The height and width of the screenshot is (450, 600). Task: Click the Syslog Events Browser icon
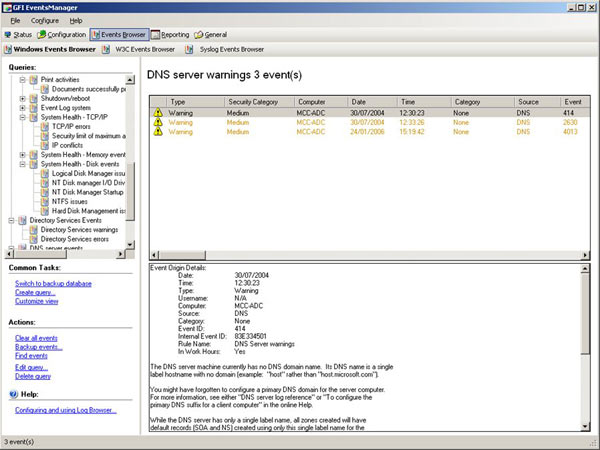pyautogui.click(x=189, y=49)
